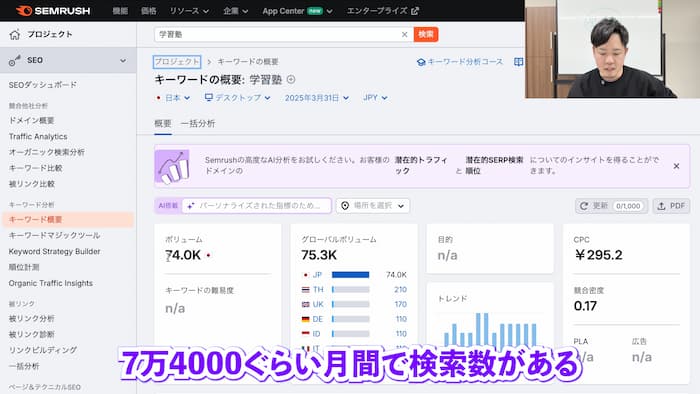The width and height of the screenshot is (700, 394).
Task: Open Keyword Strategy Builder in sidebar
Action: pos(54,252)
